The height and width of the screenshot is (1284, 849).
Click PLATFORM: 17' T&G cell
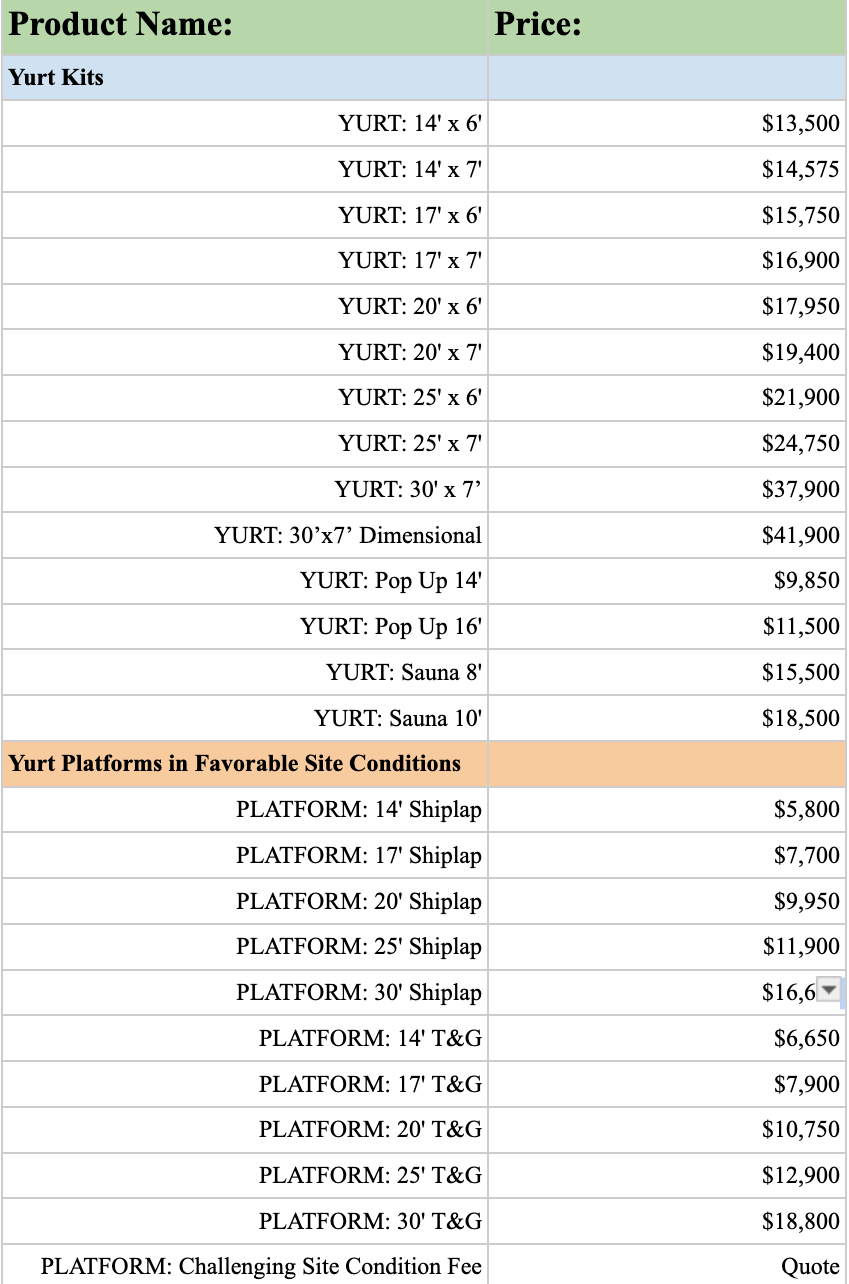pyautogui.click(x=245, y=1084)
